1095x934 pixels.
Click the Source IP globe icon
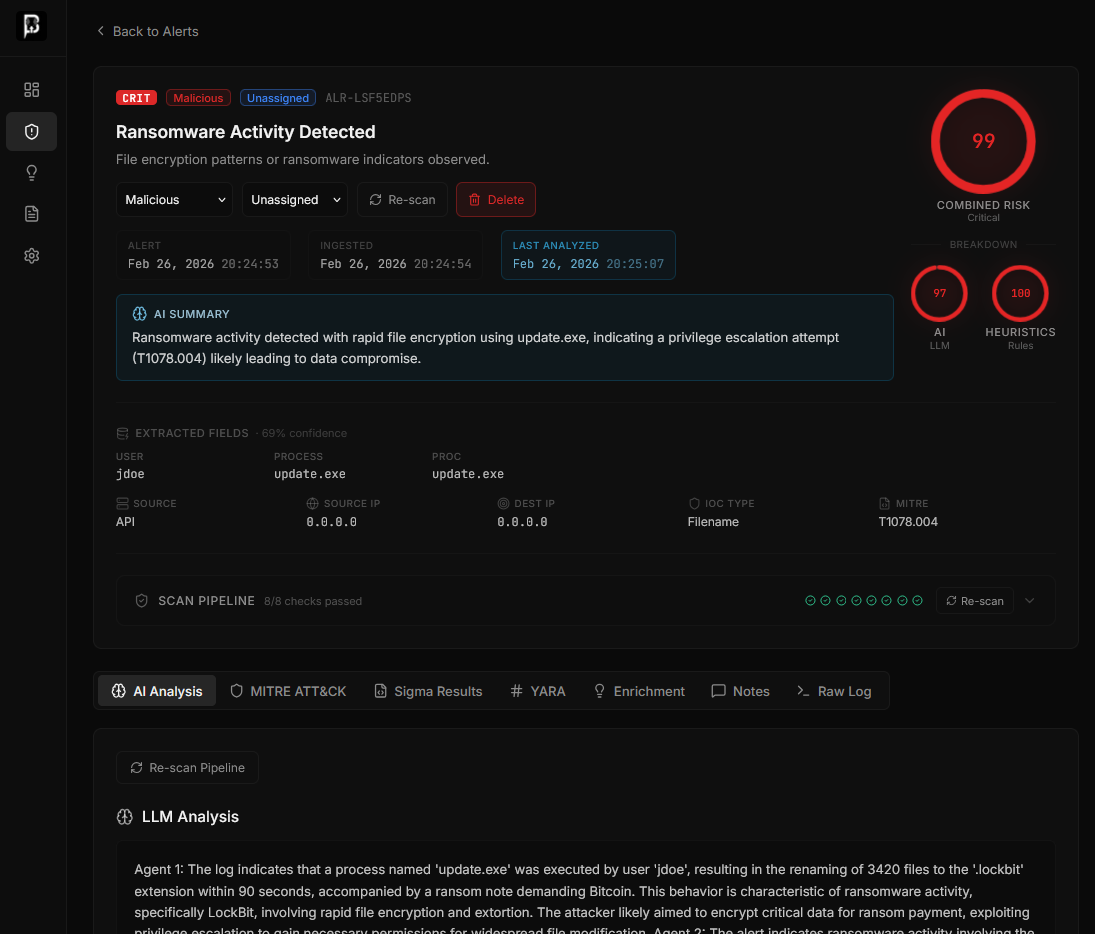click(x=312, y=504)
